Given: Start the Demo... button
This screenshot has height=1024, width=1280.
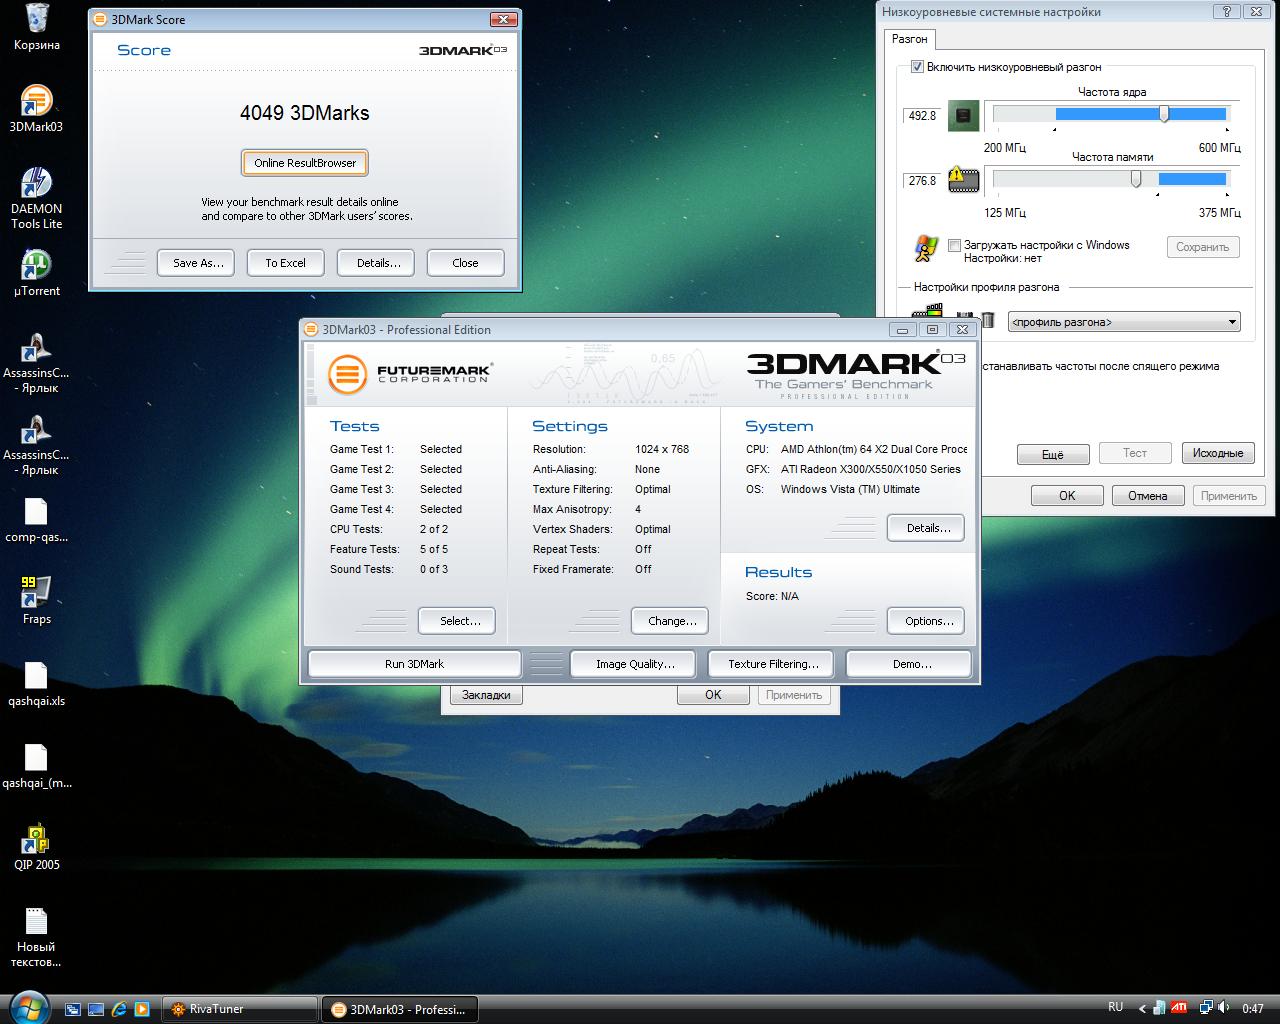Looking at the screenshot, I should (x=911, y=664).
